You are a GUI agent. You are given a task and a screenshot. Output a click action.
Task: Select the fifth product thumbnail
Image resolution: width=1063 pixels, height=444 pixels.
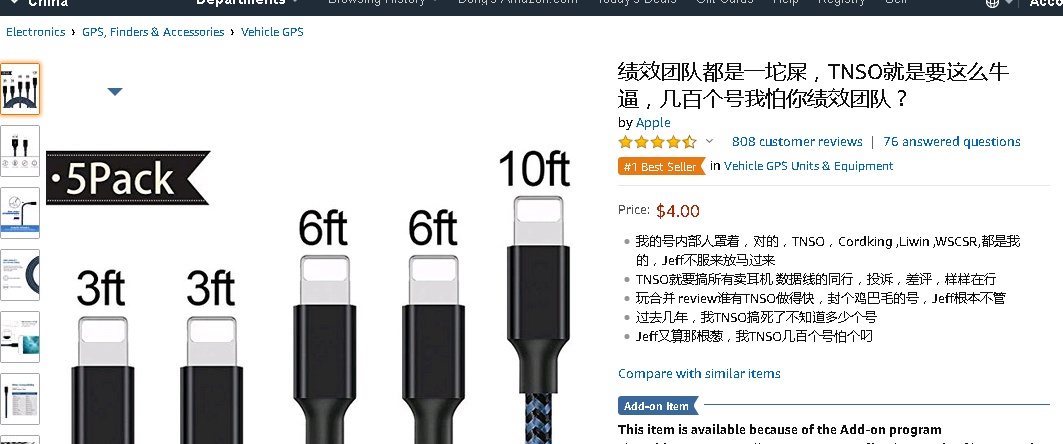(20, 337)
